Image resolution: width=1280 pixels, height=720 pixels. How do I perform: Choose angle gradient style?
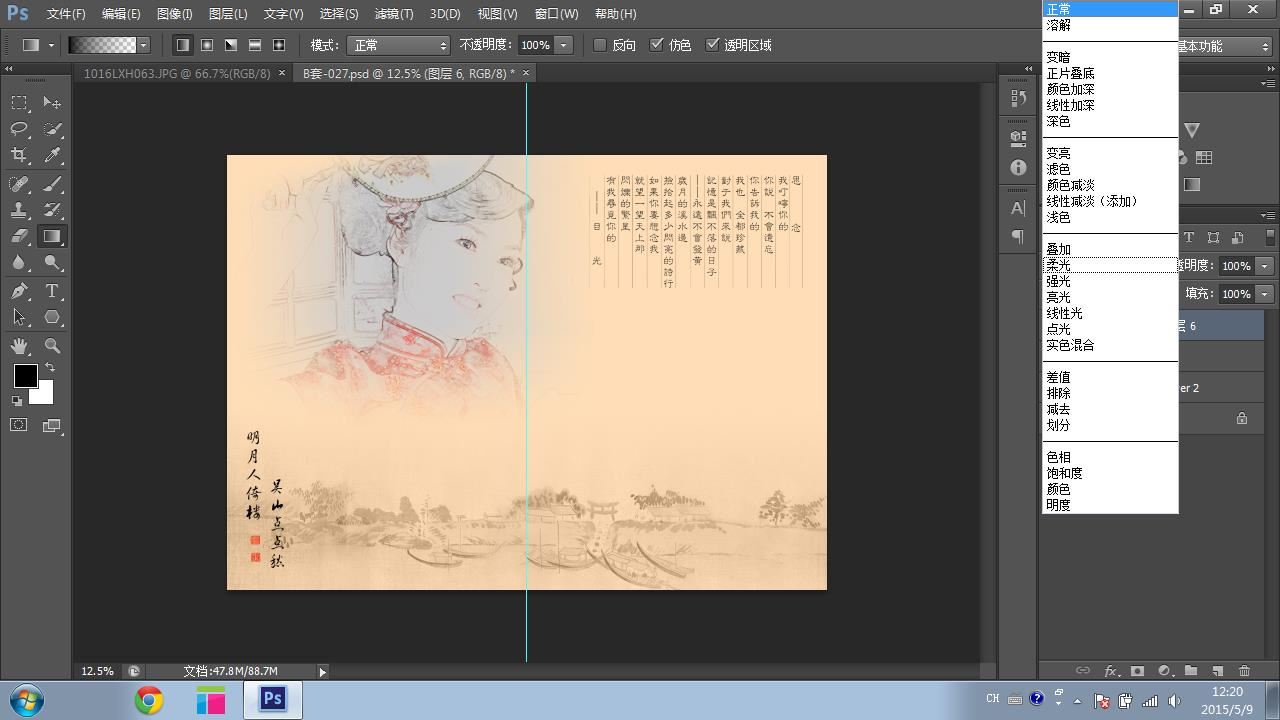230,45
